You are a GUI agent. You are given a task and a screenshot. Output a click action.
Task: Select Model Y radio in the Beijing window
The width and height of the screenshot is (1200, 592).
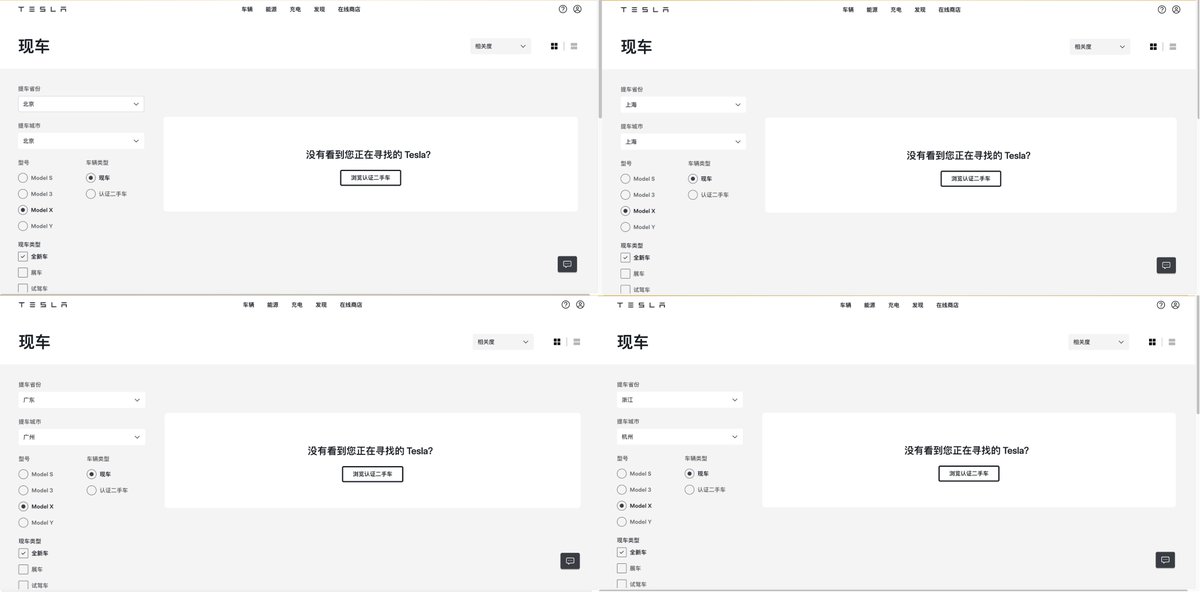coord(23,226)
